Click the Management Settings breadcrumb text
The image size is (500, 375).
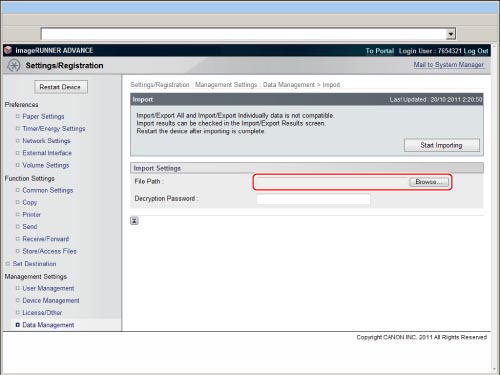(226, 85)
